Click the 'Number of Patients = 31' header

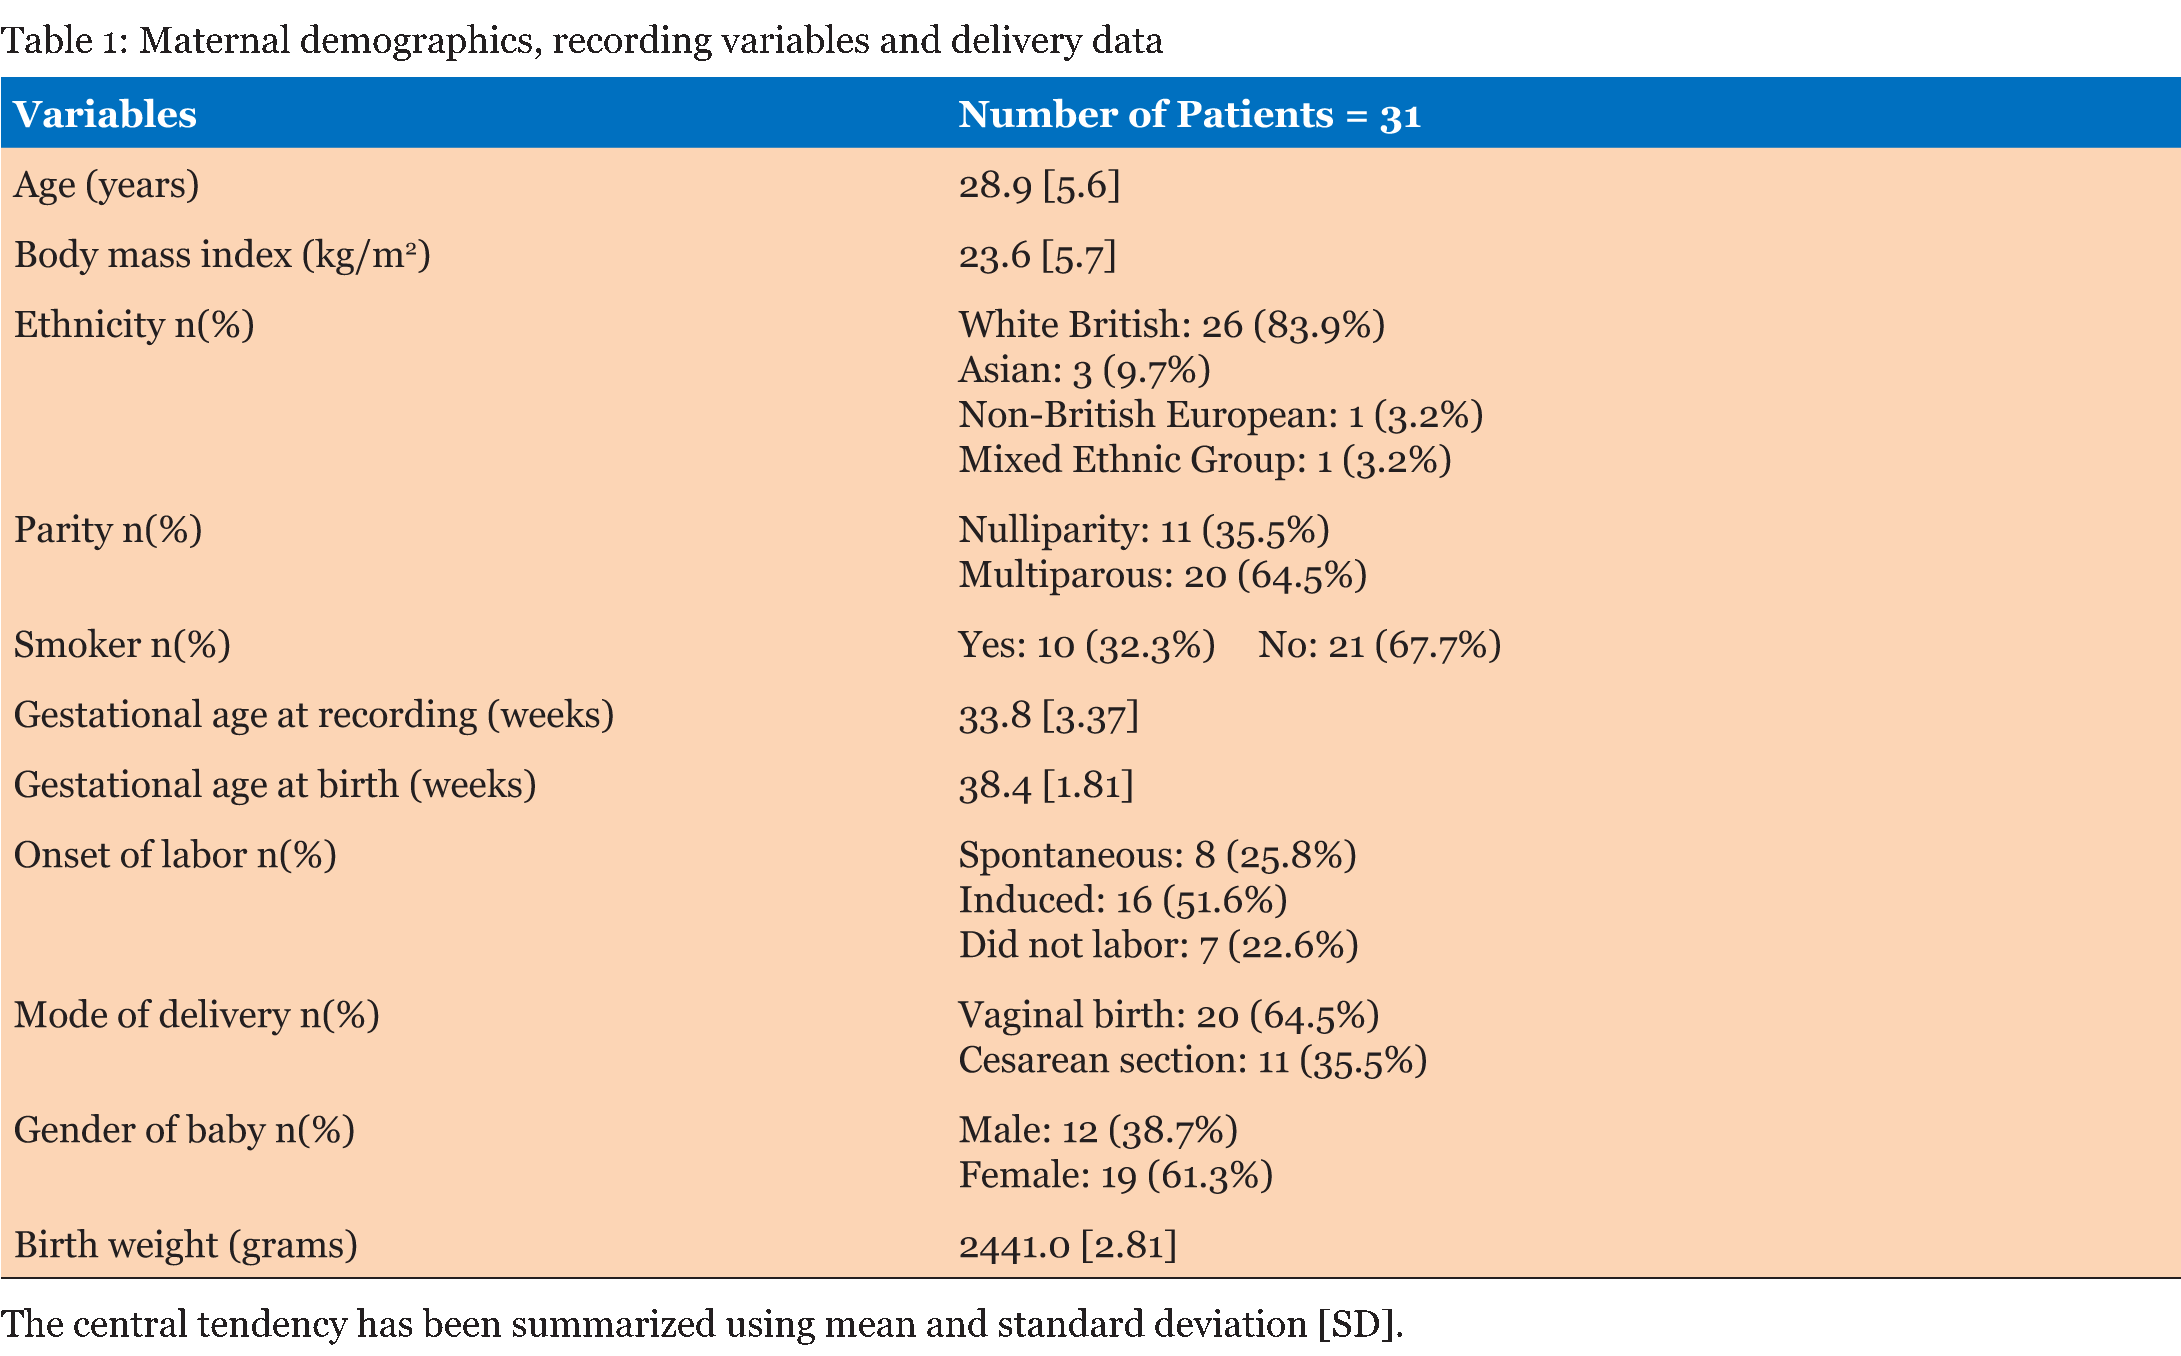click(x=1189, y=114)
